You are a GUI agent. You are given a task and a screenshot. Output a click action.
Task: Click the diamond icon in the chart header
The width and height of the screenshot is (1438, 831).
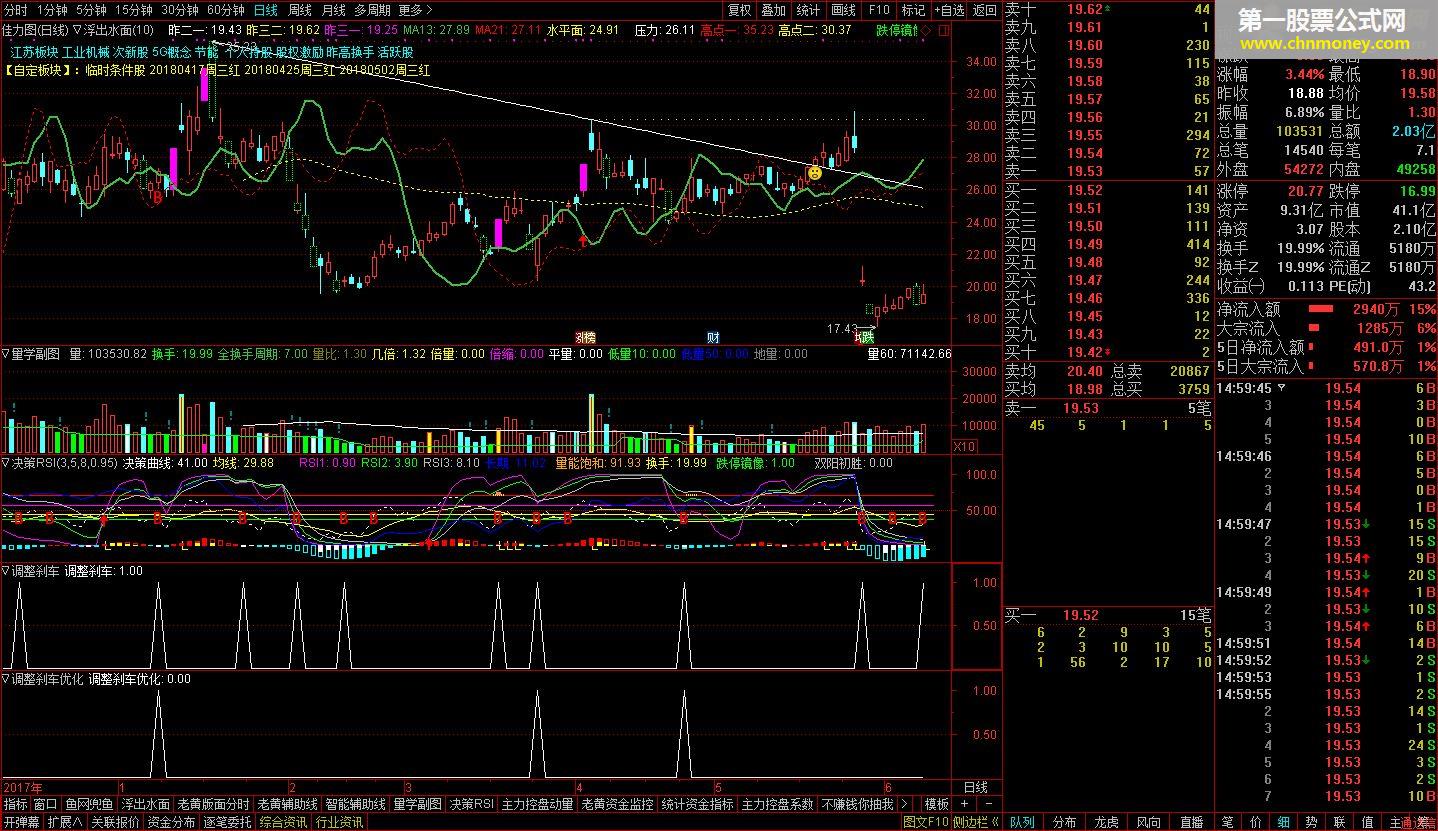928,30
